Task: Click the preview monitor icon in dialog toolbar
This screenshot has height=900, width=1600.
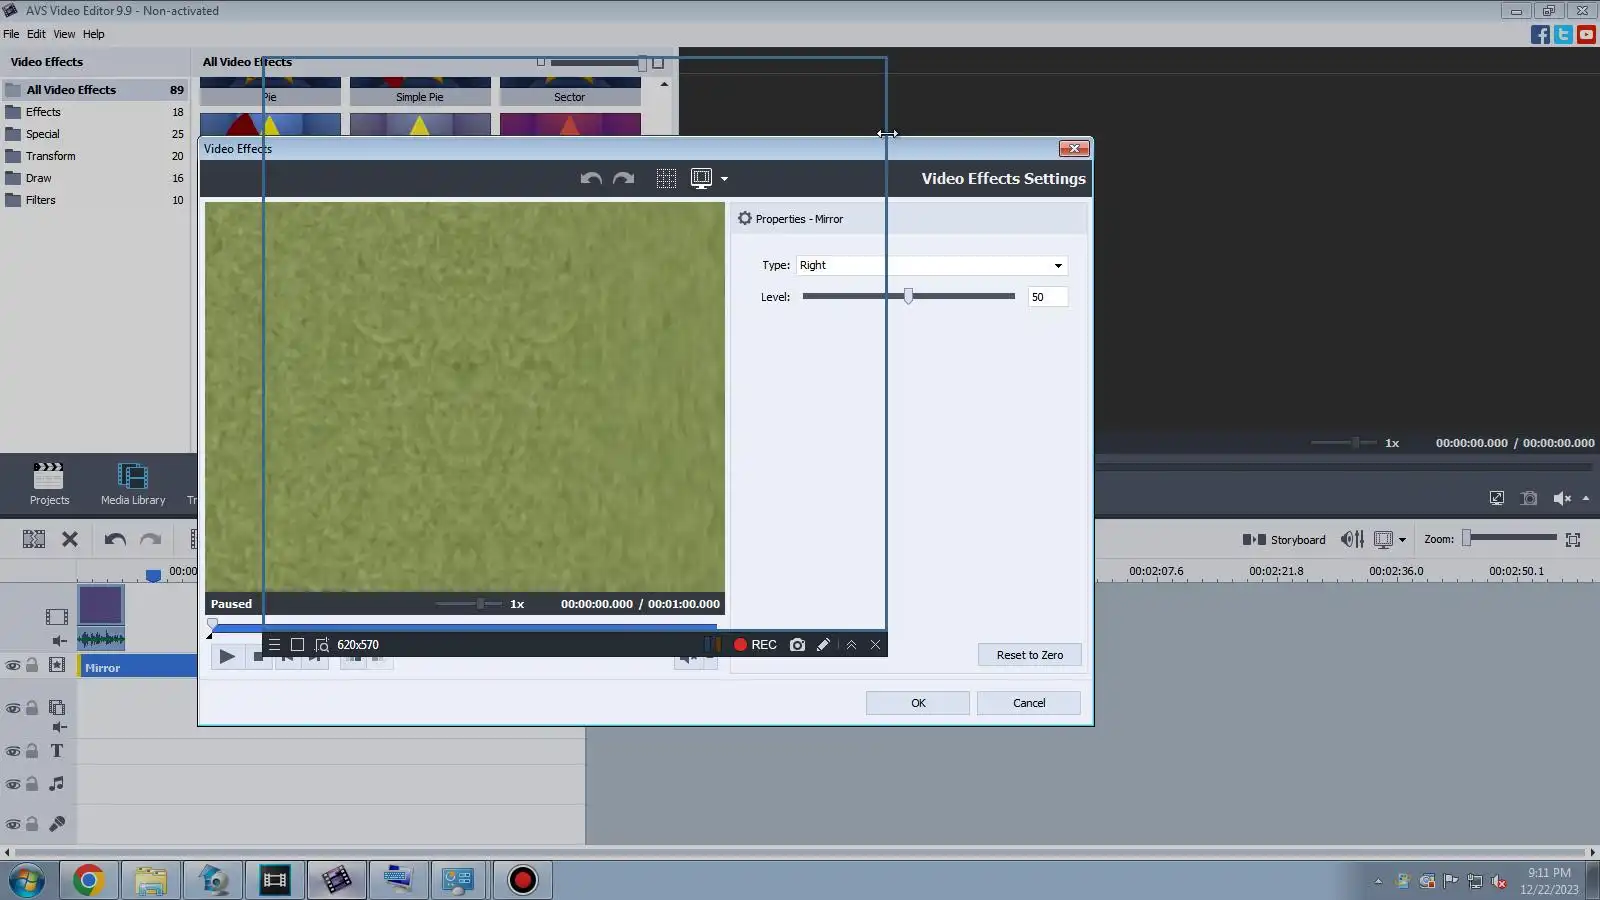Action: 701,179
